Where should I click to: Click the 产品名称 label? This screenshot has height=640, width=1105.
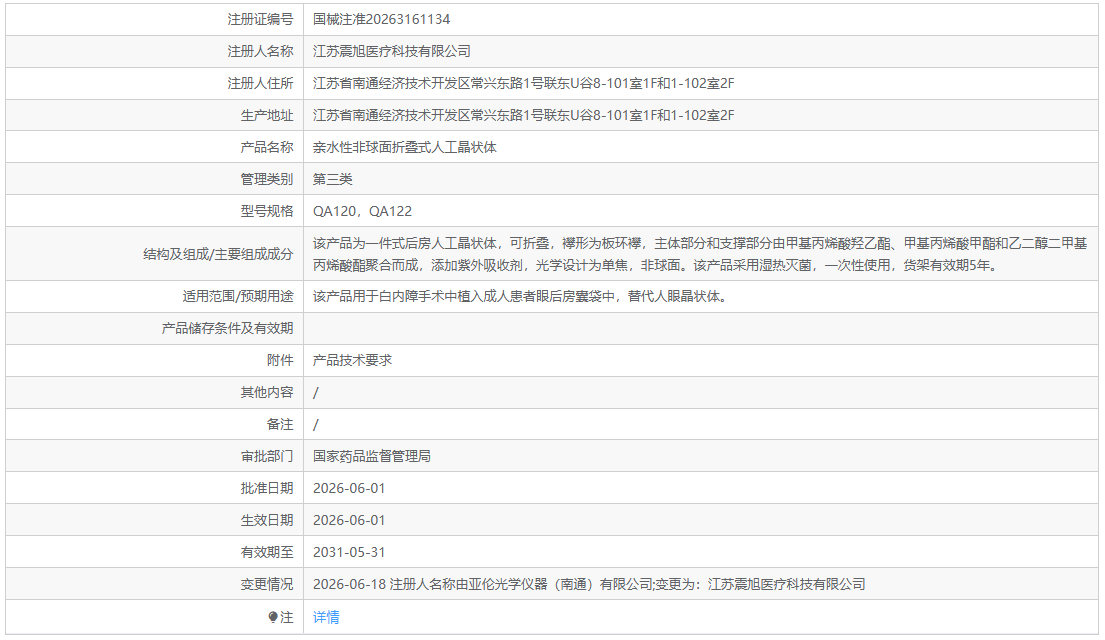(x=267, y=147)
